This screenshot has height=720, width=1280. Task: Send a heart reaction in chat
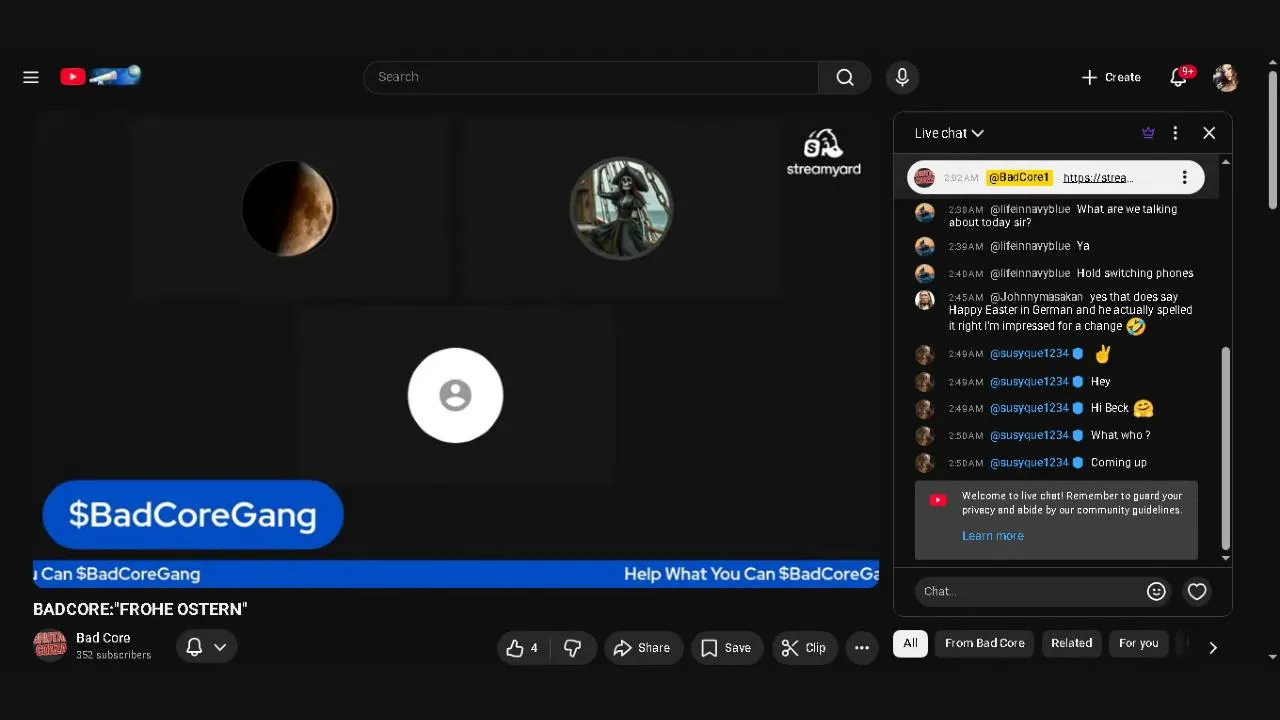pyautogui.click(x=1197, y=591)
